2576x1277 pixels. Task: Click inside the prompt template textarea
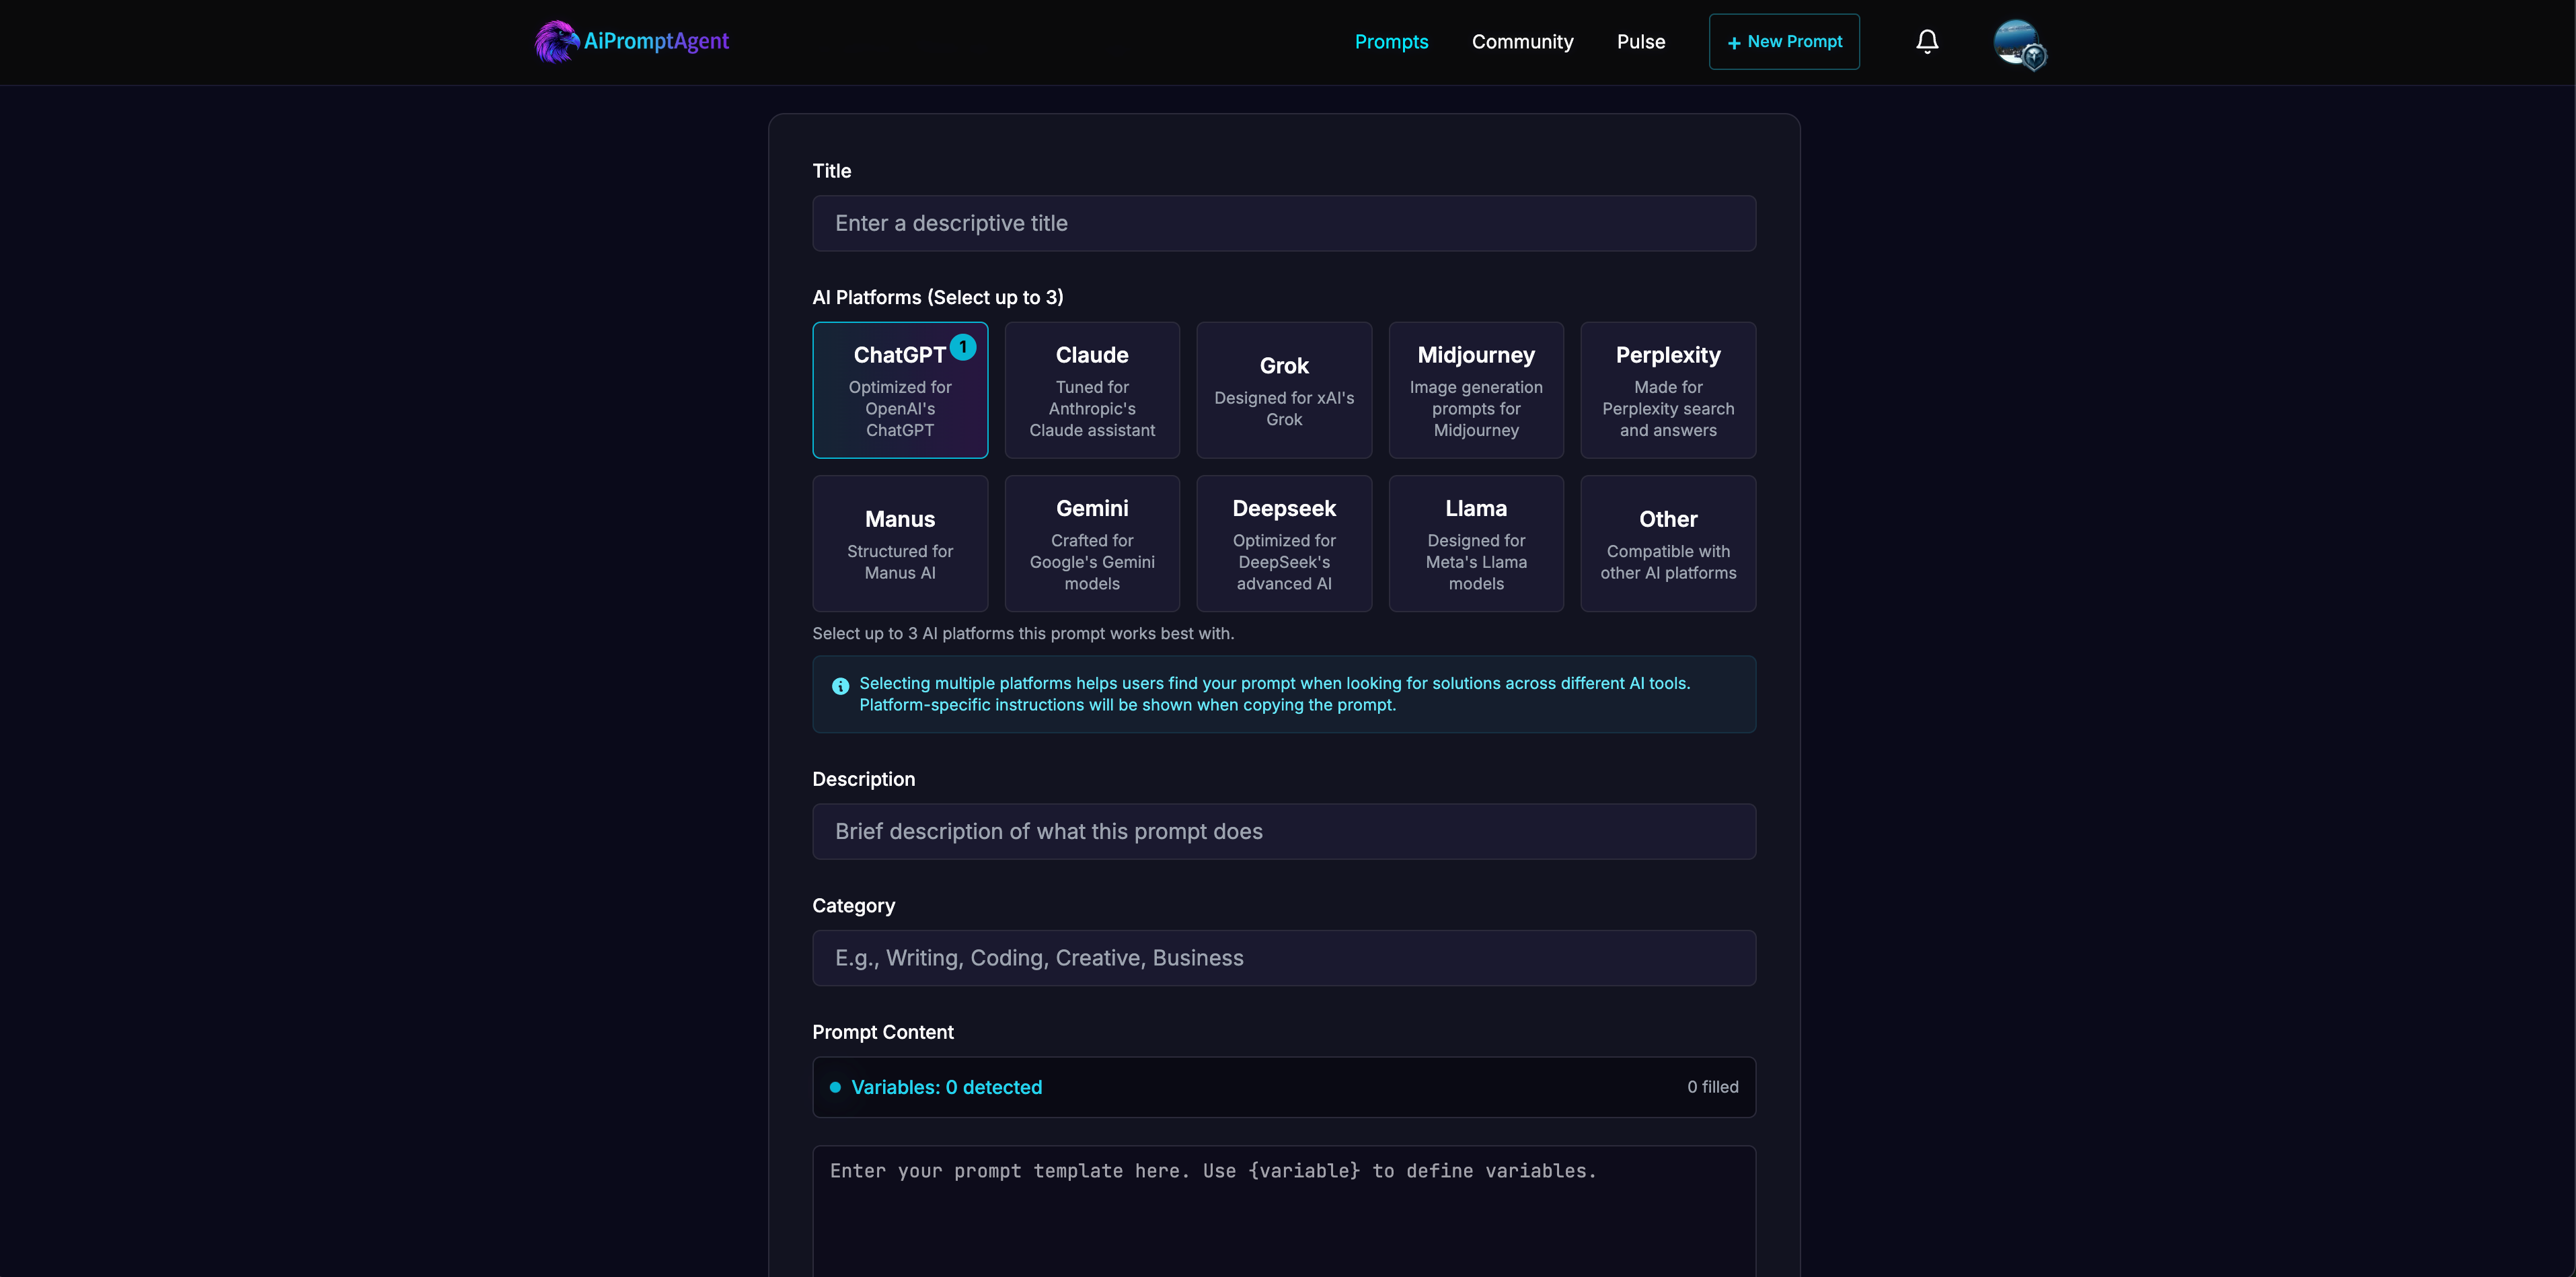pos(1284,1211)
